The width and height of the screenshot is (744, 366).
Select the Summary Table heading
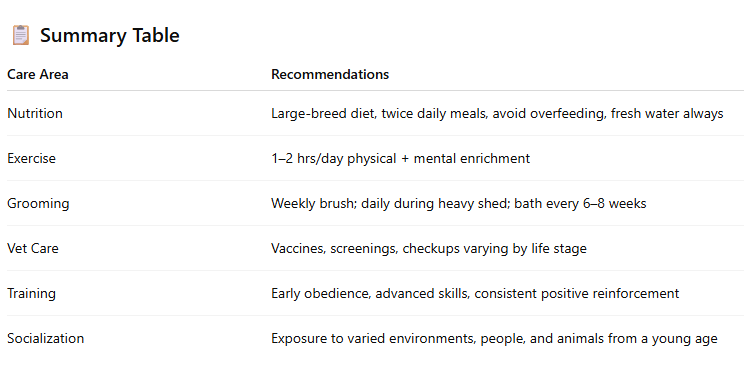[x=110, y=36]
